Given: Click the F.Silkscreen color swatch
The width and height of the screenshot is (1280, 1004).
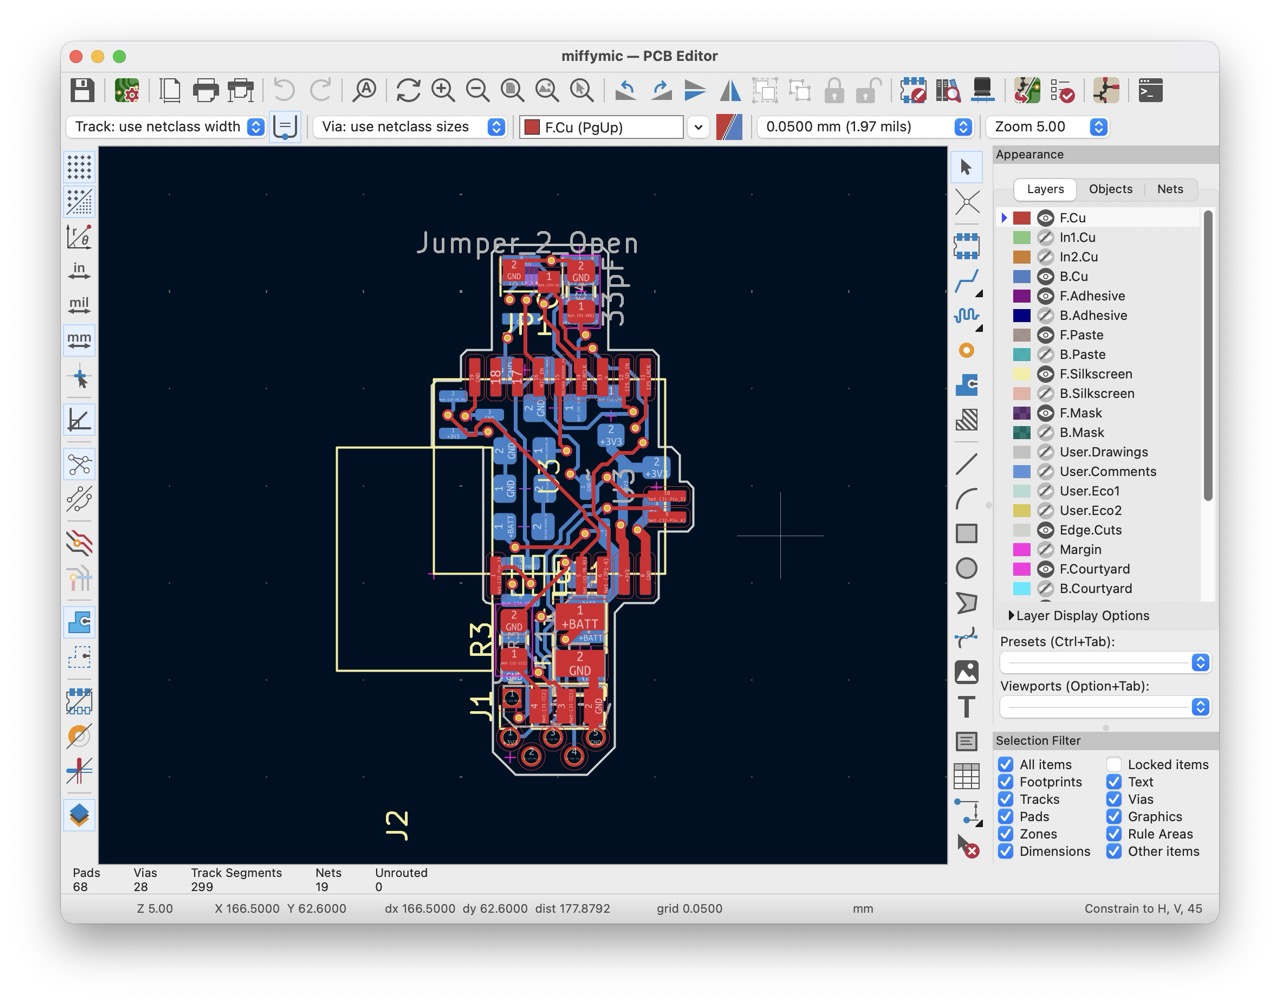Looking at the screenshot, I should point(1021,374).
